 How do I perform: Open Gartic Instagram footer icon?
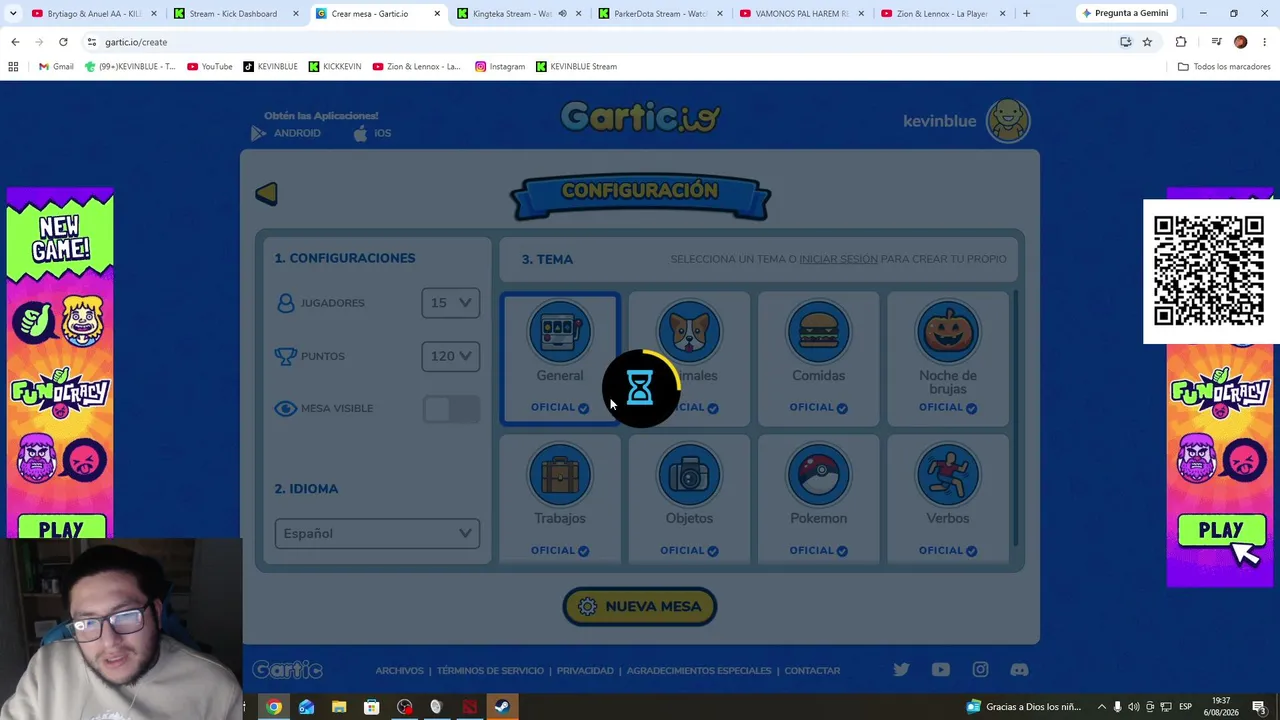coord(980,670)
